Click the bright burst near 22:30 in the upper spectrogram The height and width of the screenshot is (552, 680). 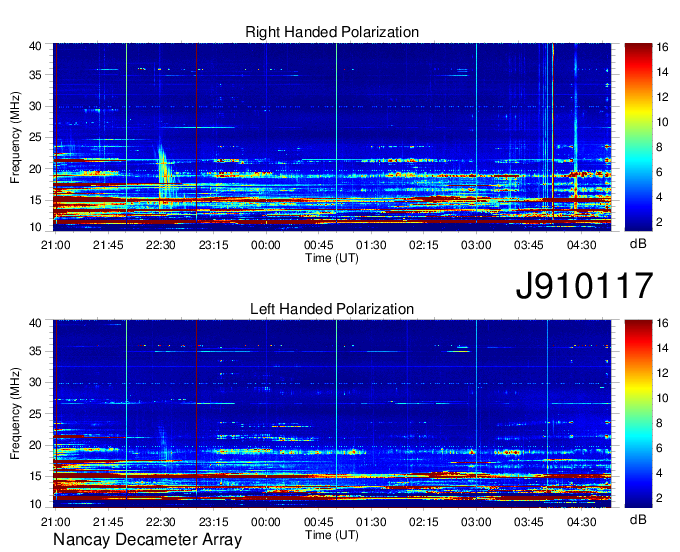[164, 176]
